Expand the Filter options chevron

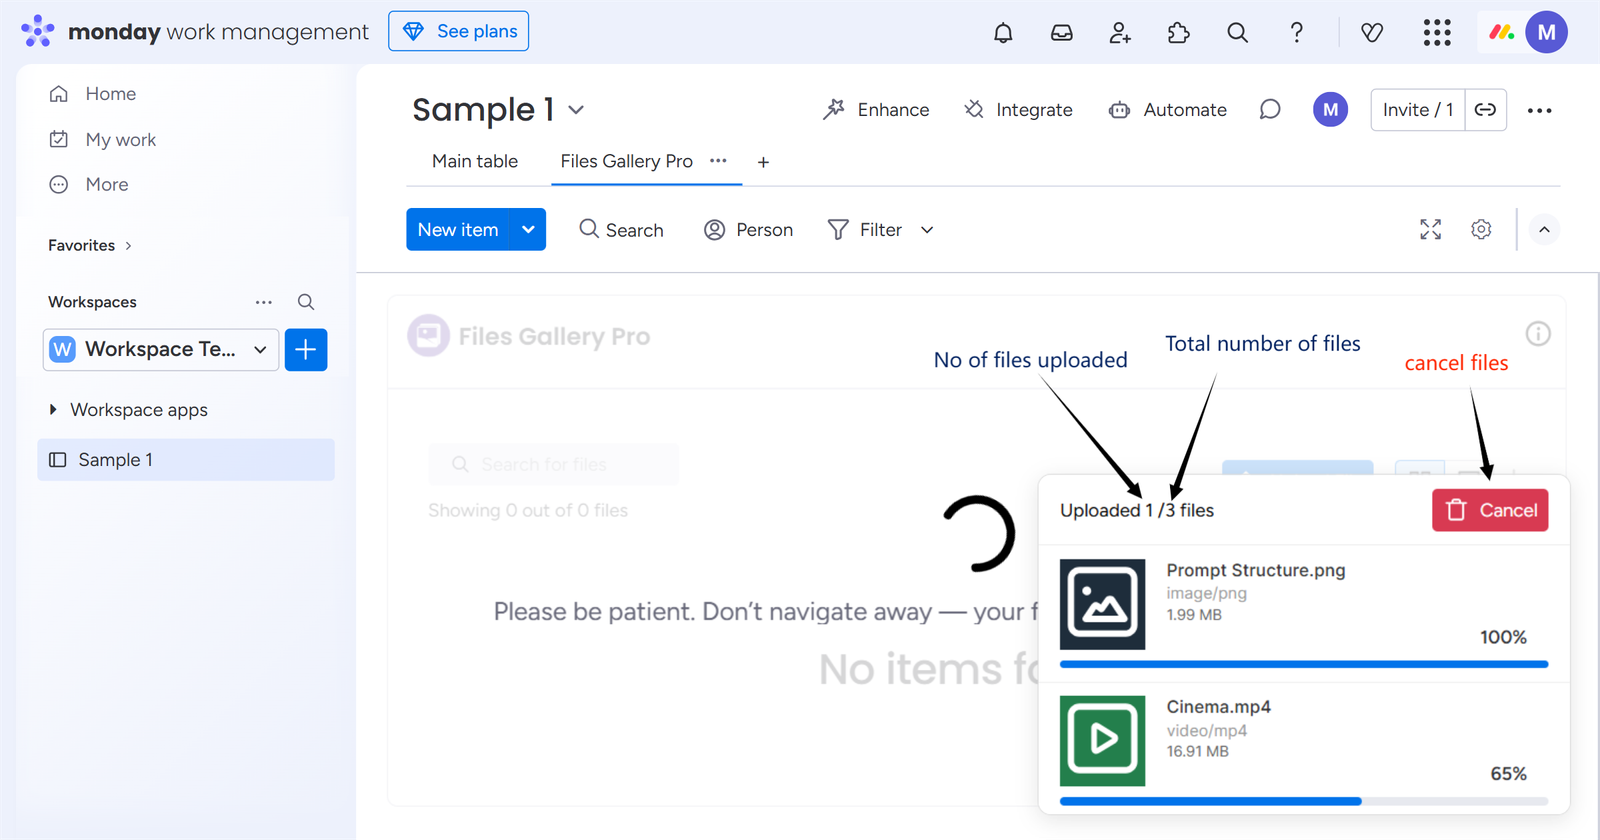tap(927, 230)
